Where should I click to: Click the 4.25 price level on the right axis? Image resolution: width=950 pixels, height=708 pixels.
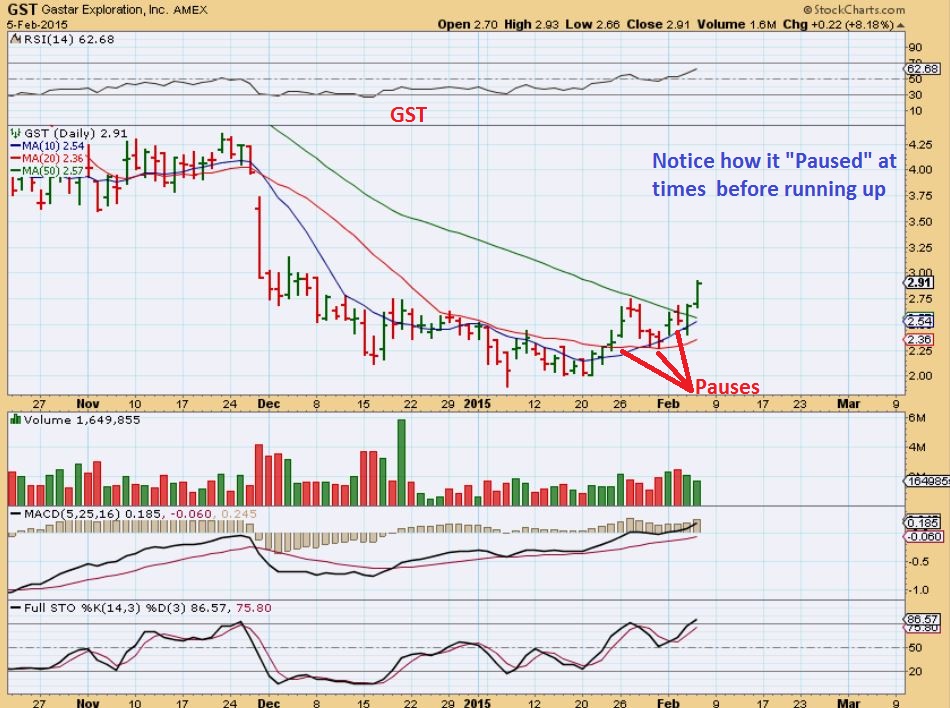click(x=920, y=145)
